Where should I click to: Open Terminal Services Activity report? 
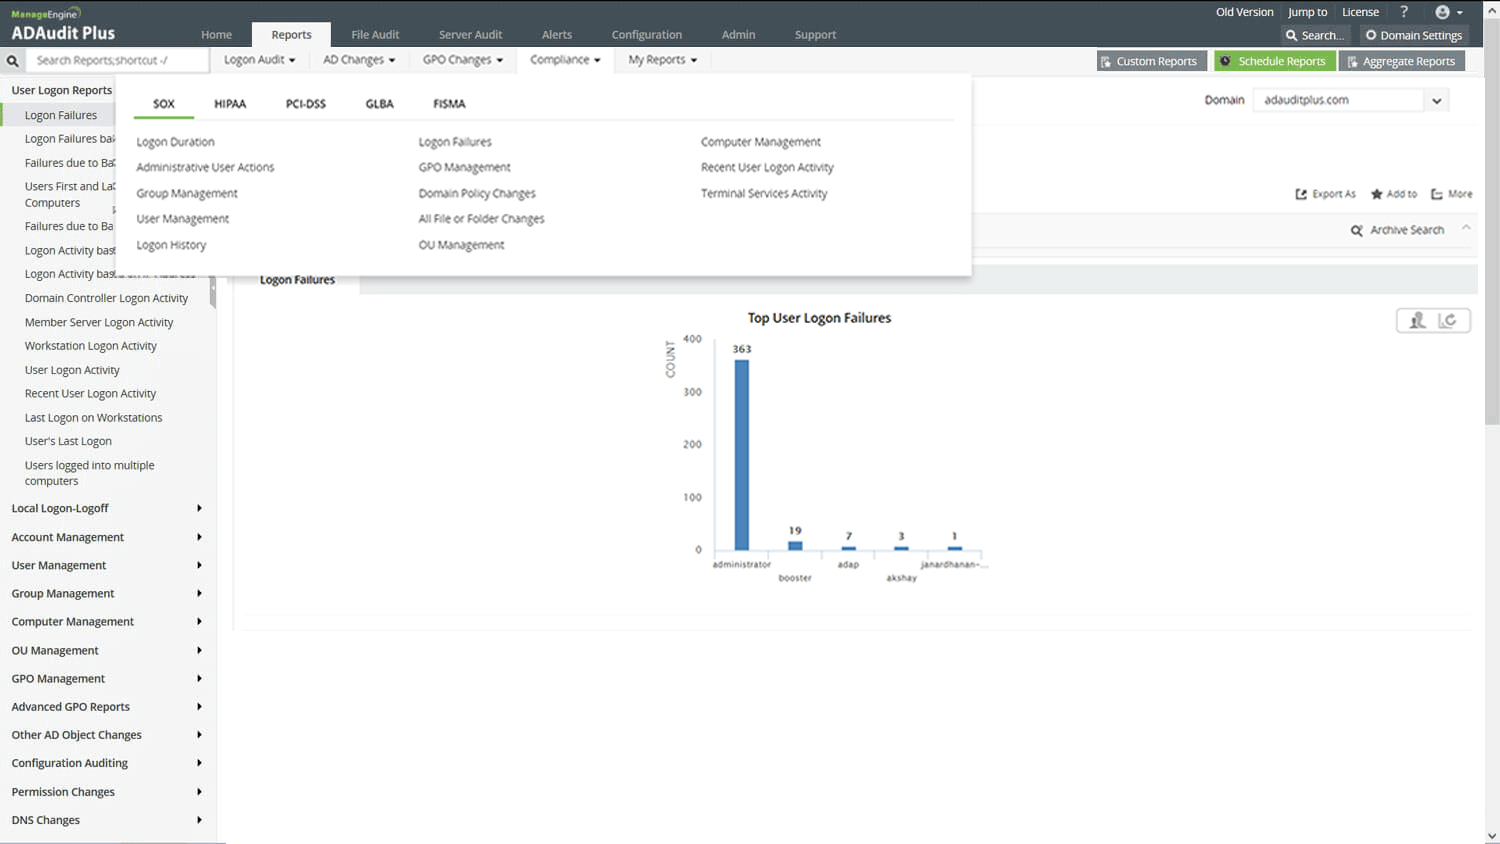coord(764,193)
